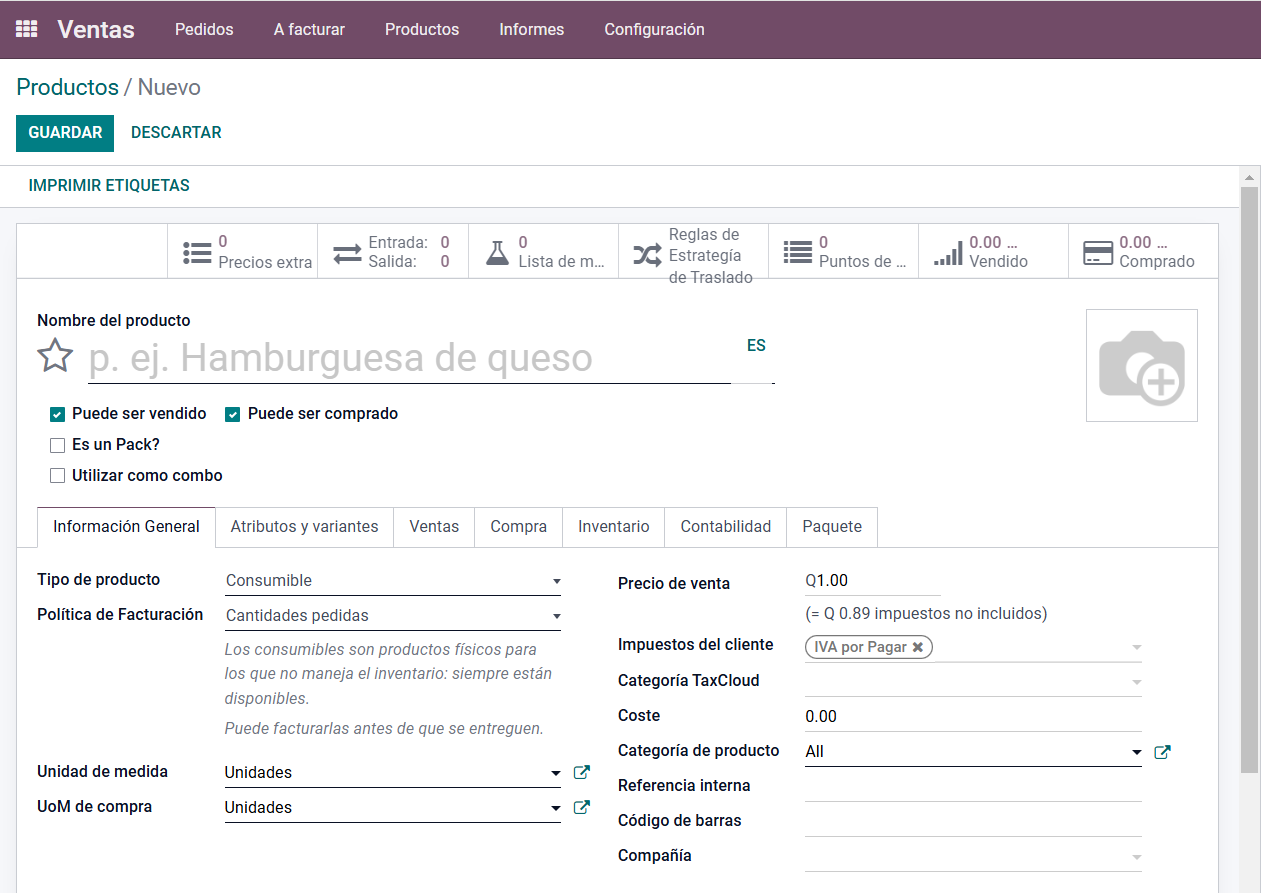Screen dimensions: 1261x893
Task: Open the apps grid menu icon
Action: (x=27, y=29)
